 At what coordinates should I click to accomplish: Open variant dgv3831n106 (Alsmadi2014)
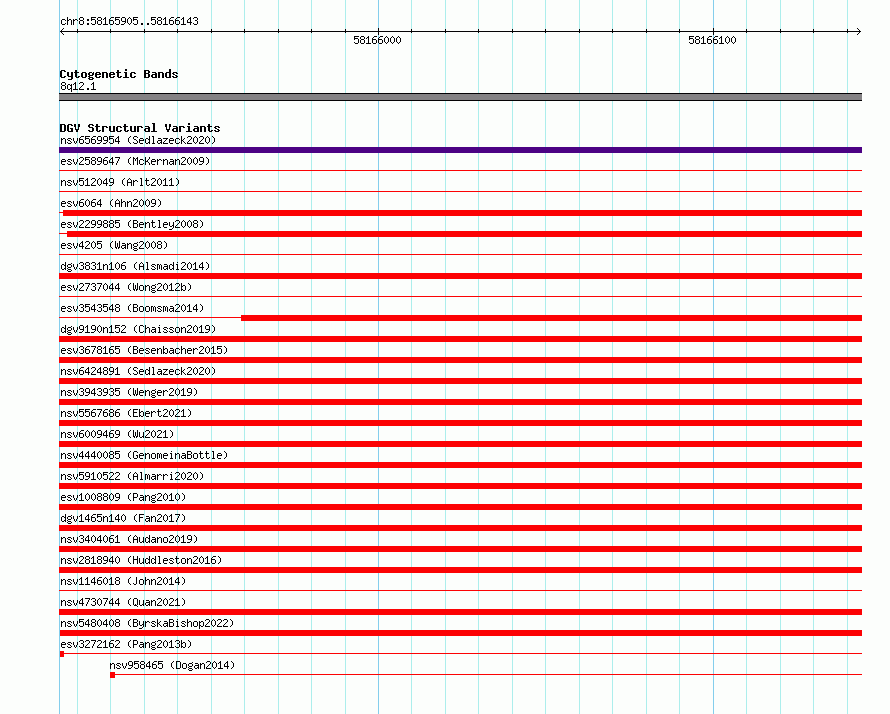click(135, 266)
